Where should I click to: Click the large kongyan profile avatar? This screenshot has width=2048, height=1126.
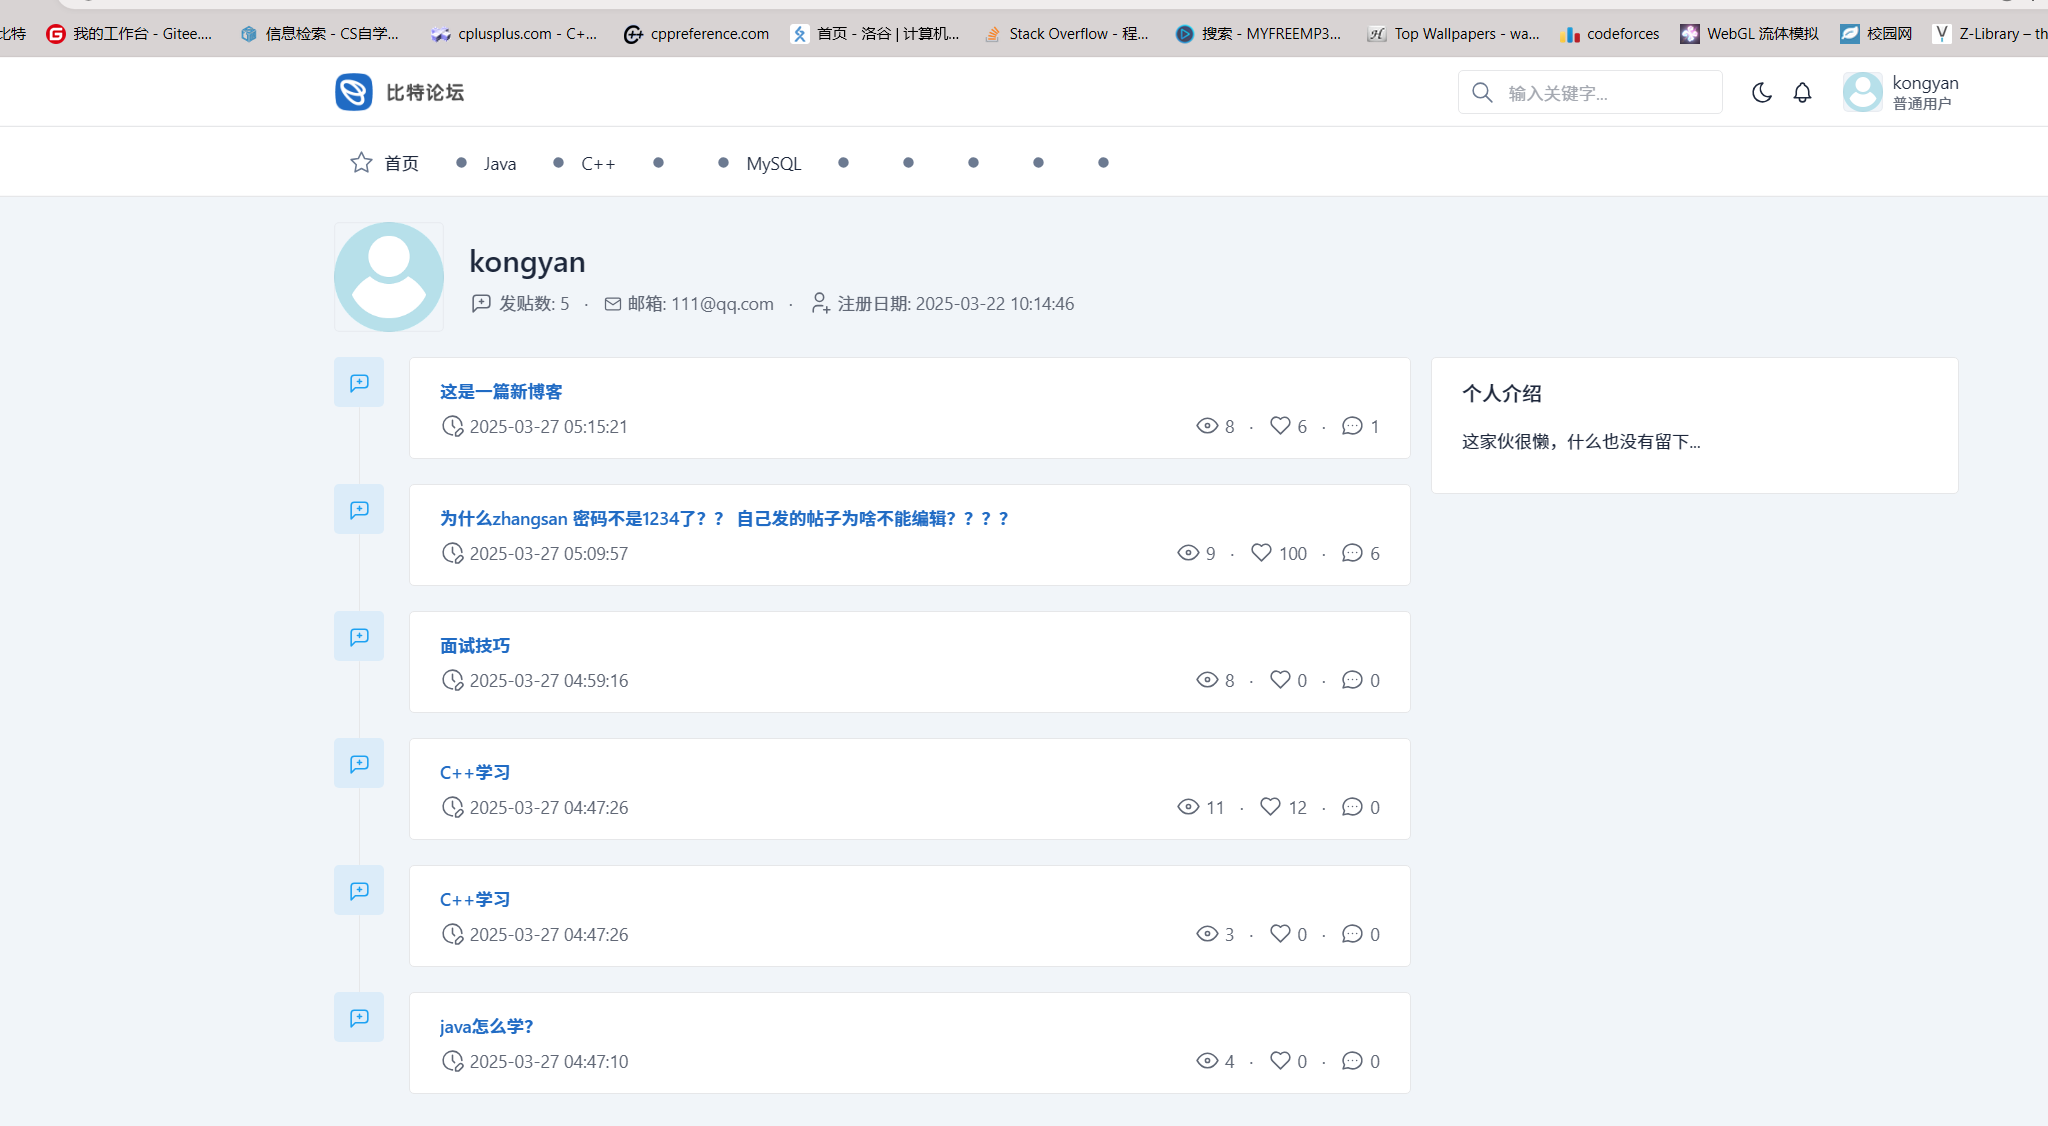pyautogui.click(x=389, y=277)
